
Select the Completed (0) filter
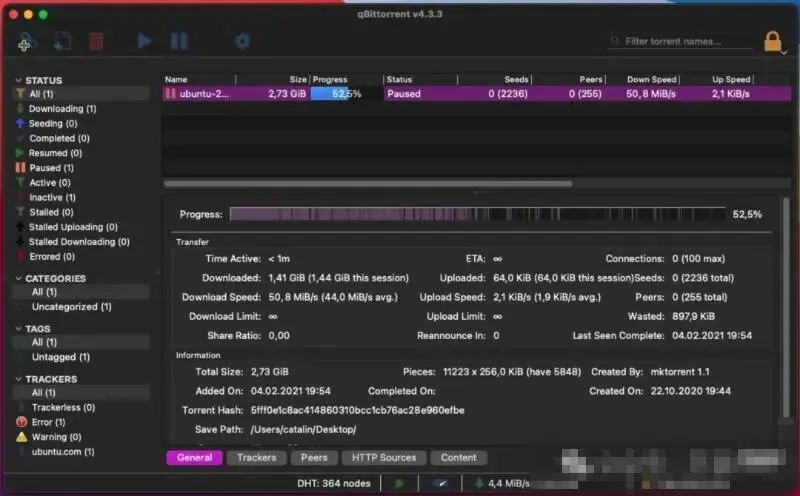pyautogui.click(x=82, y=138)
